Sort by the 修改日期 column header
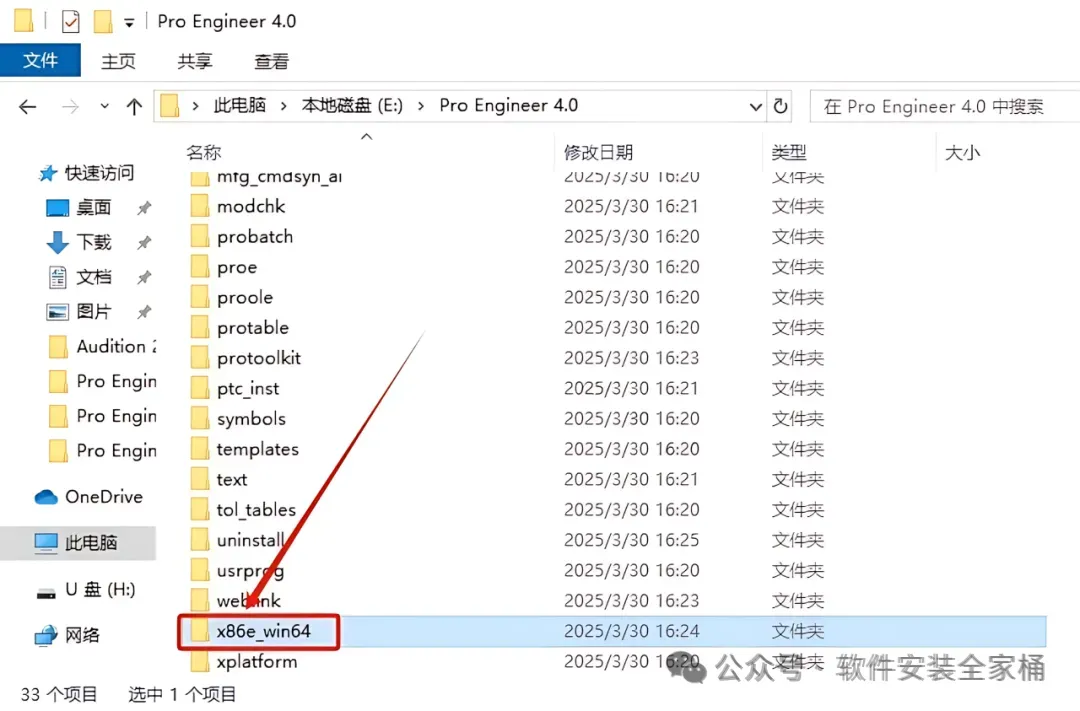1080x711 pixels. pyautogui.click(x=598, y=152)
